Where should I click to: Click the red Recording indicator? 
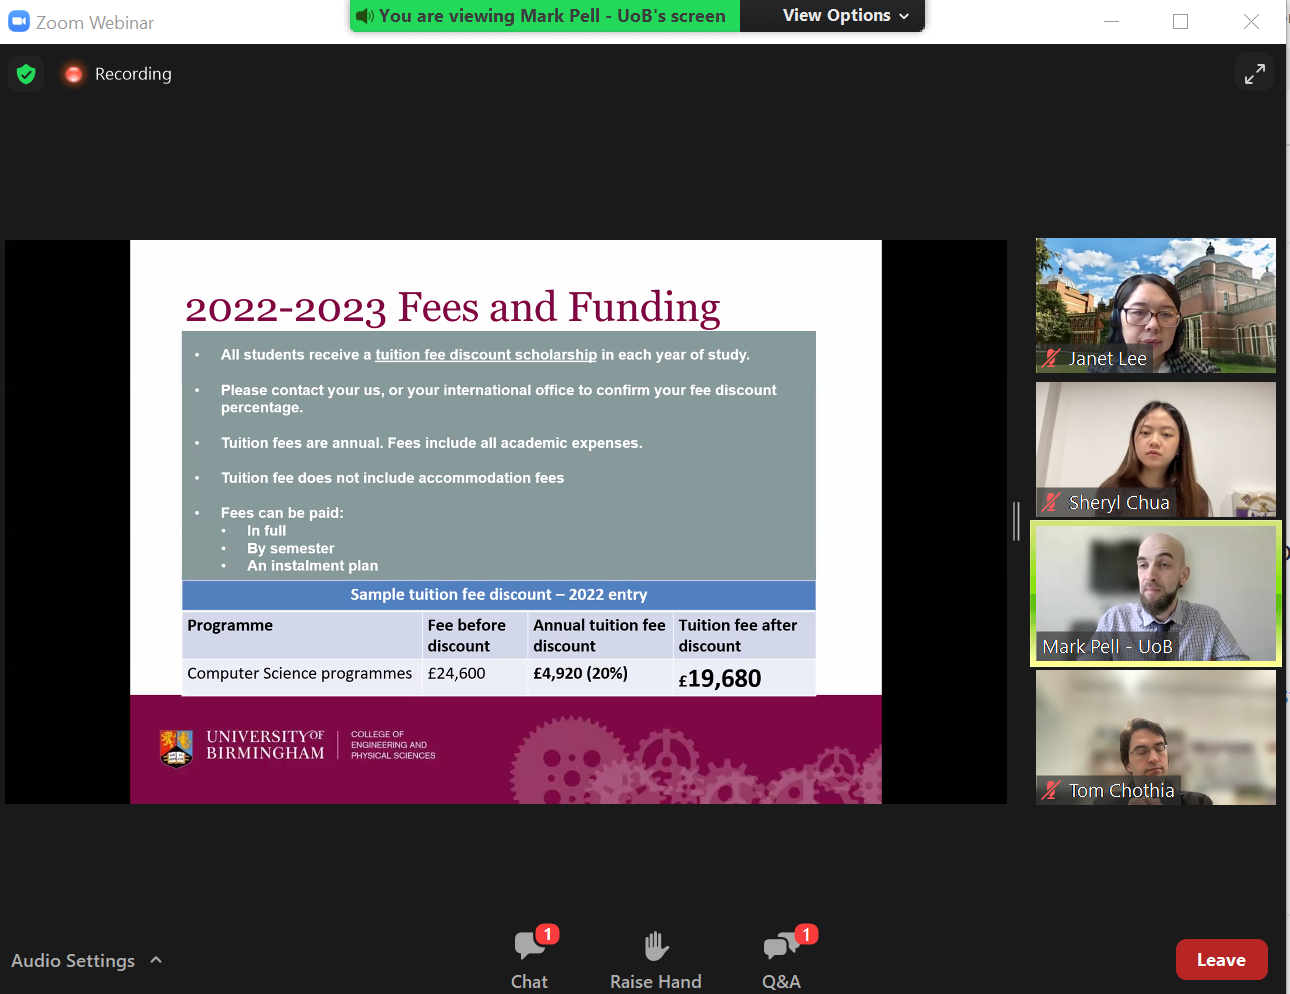point(73,74)
